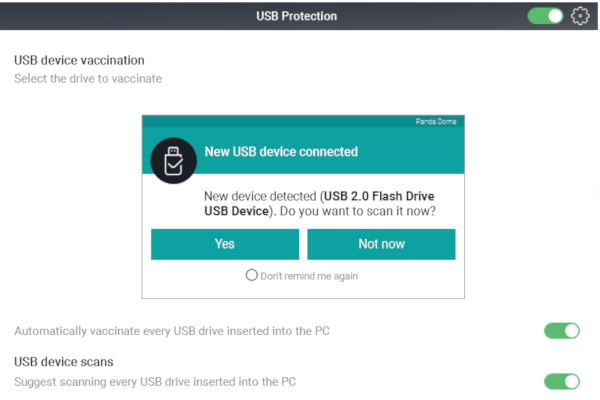Click the USB device scans heading
Screen dimensions: 600x400
(64, 362)
